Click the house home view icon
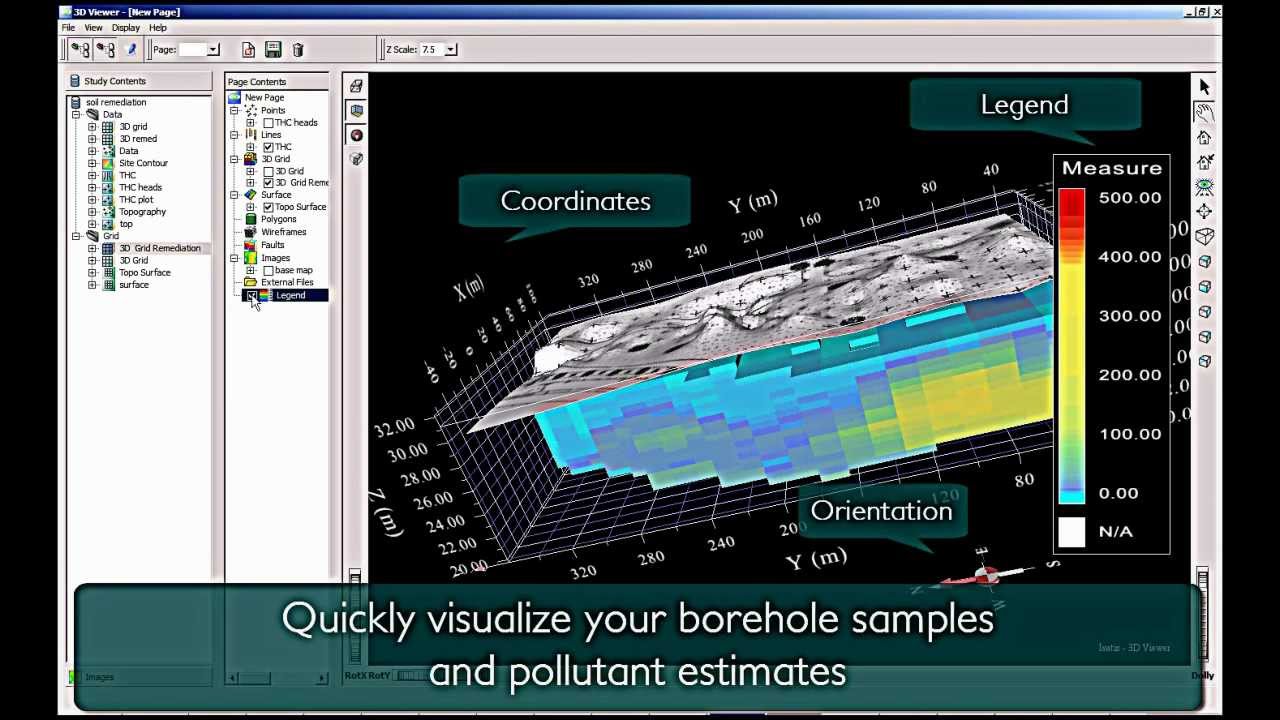Screen dimensions: 1280x720 coord(1204,137)
